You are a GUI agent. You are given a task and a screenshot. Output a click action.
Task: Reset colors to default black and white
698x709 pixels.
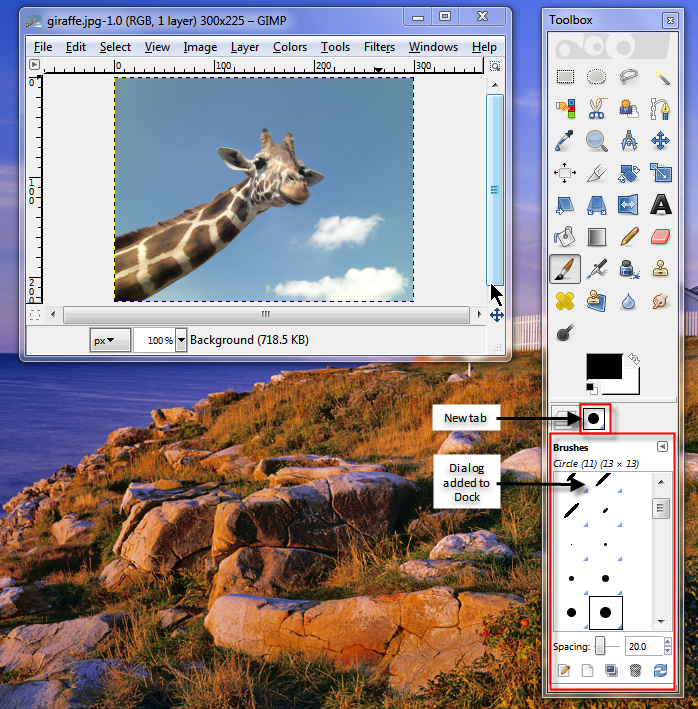tap(592, 388)
